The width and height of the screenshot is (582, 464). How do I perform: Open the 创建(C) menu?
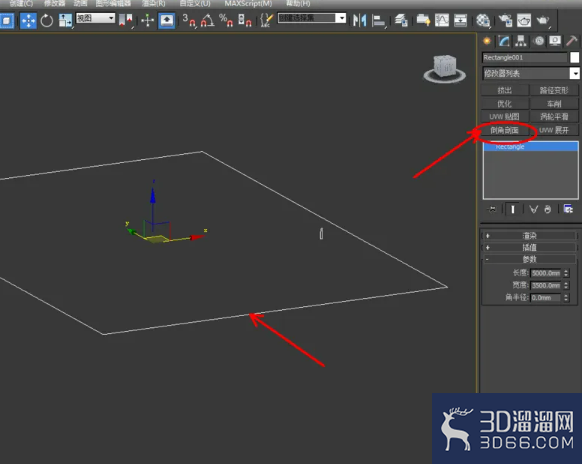click(x=21, y=4)
